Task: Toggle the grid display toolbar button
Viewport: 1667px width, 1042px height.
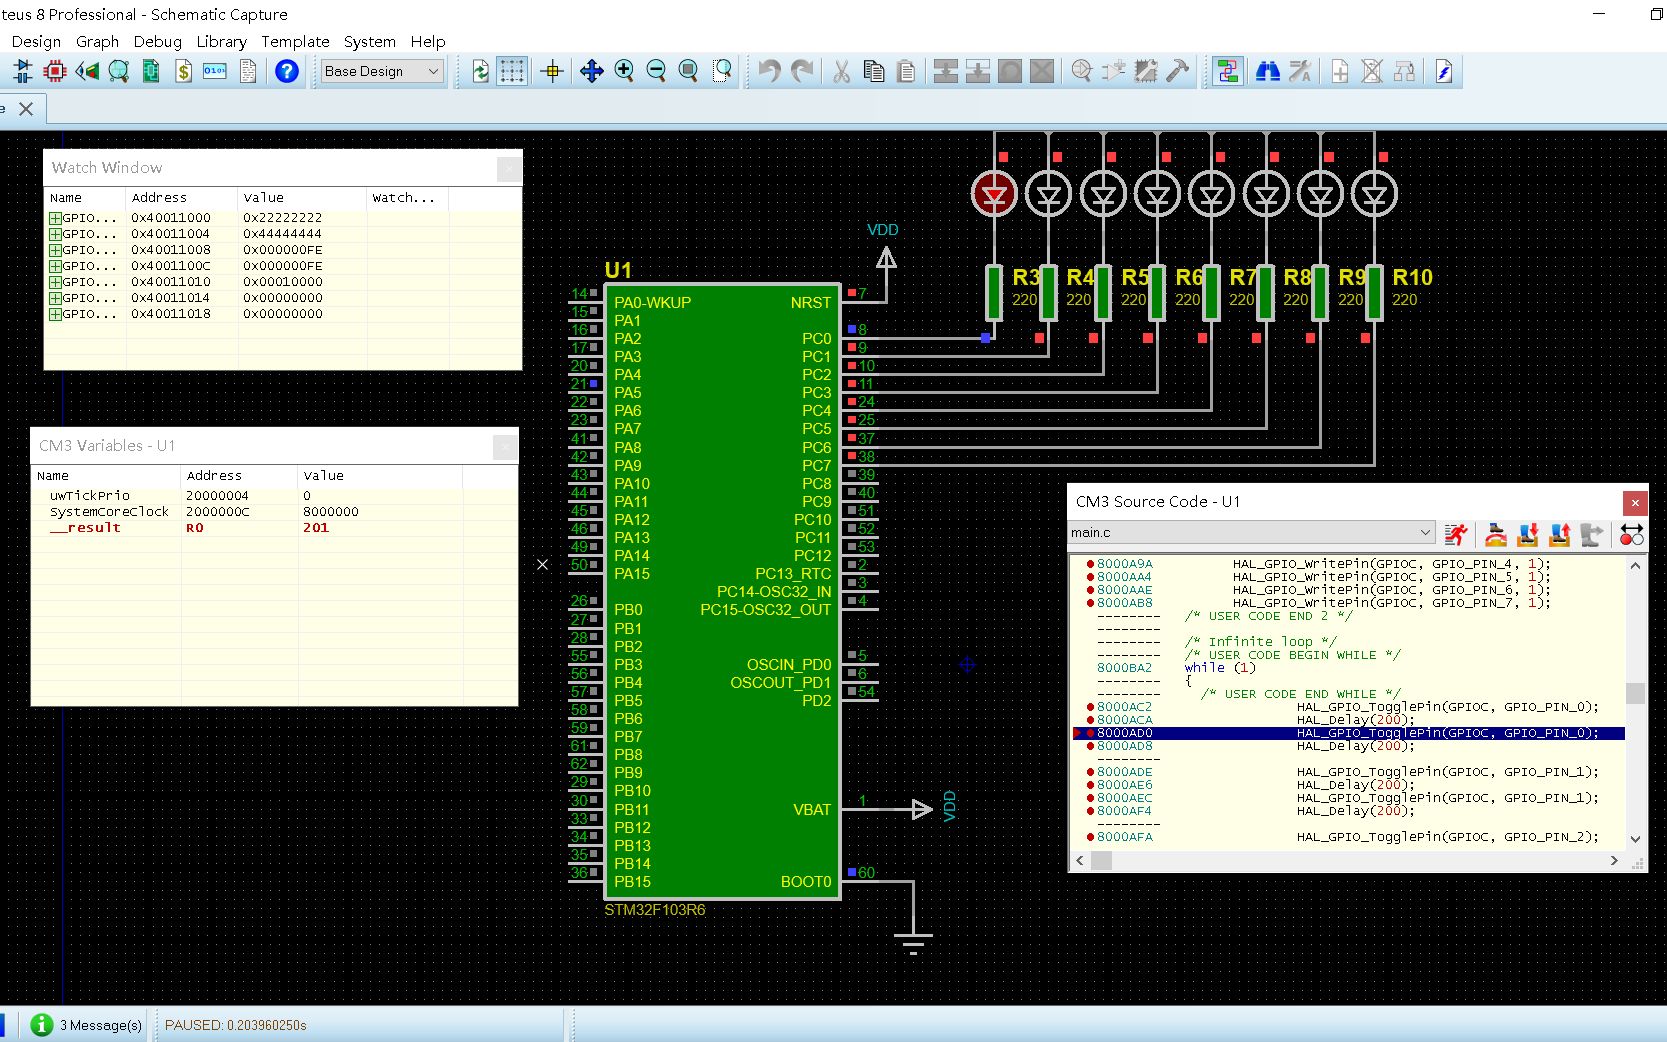Action: (512, 71)
